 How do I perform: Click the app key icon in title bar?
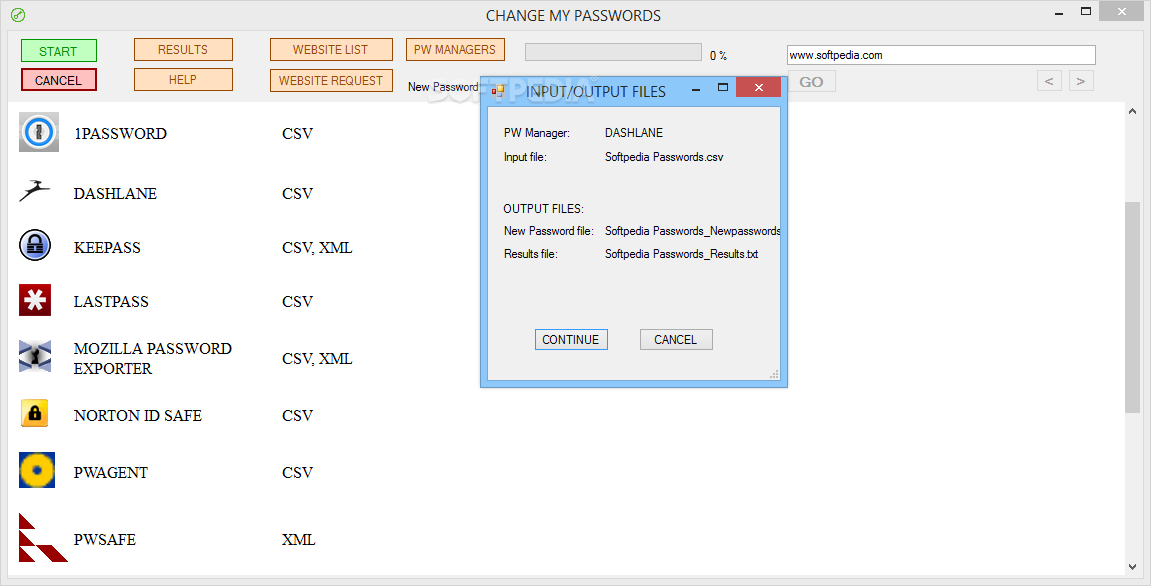tap(18, 15)
